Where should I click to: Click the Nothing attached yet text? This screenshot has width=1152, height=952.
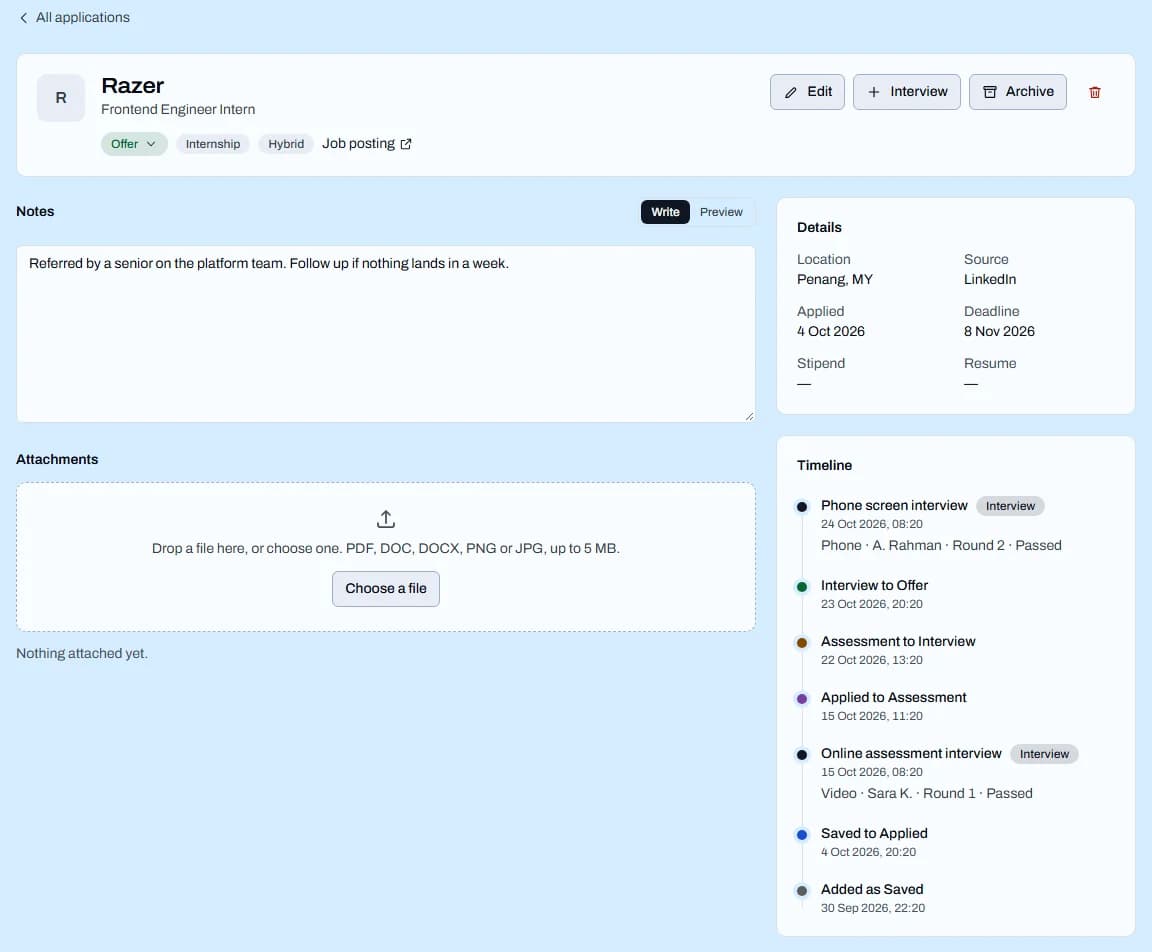82,653
